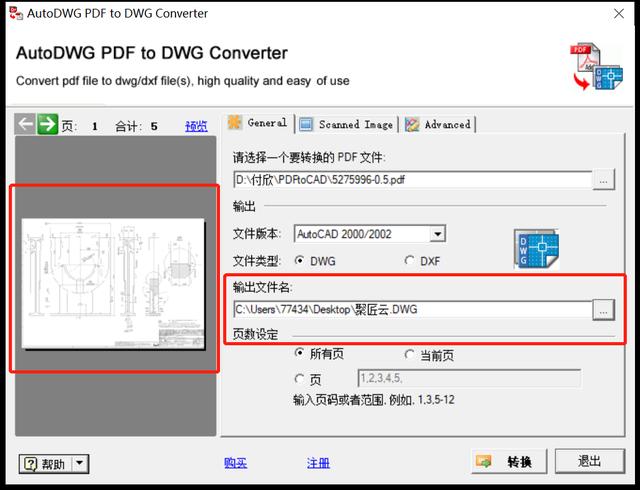Click the output file name field
The height and width of the screenshot is (490, 640).
[x=413, y=310]
